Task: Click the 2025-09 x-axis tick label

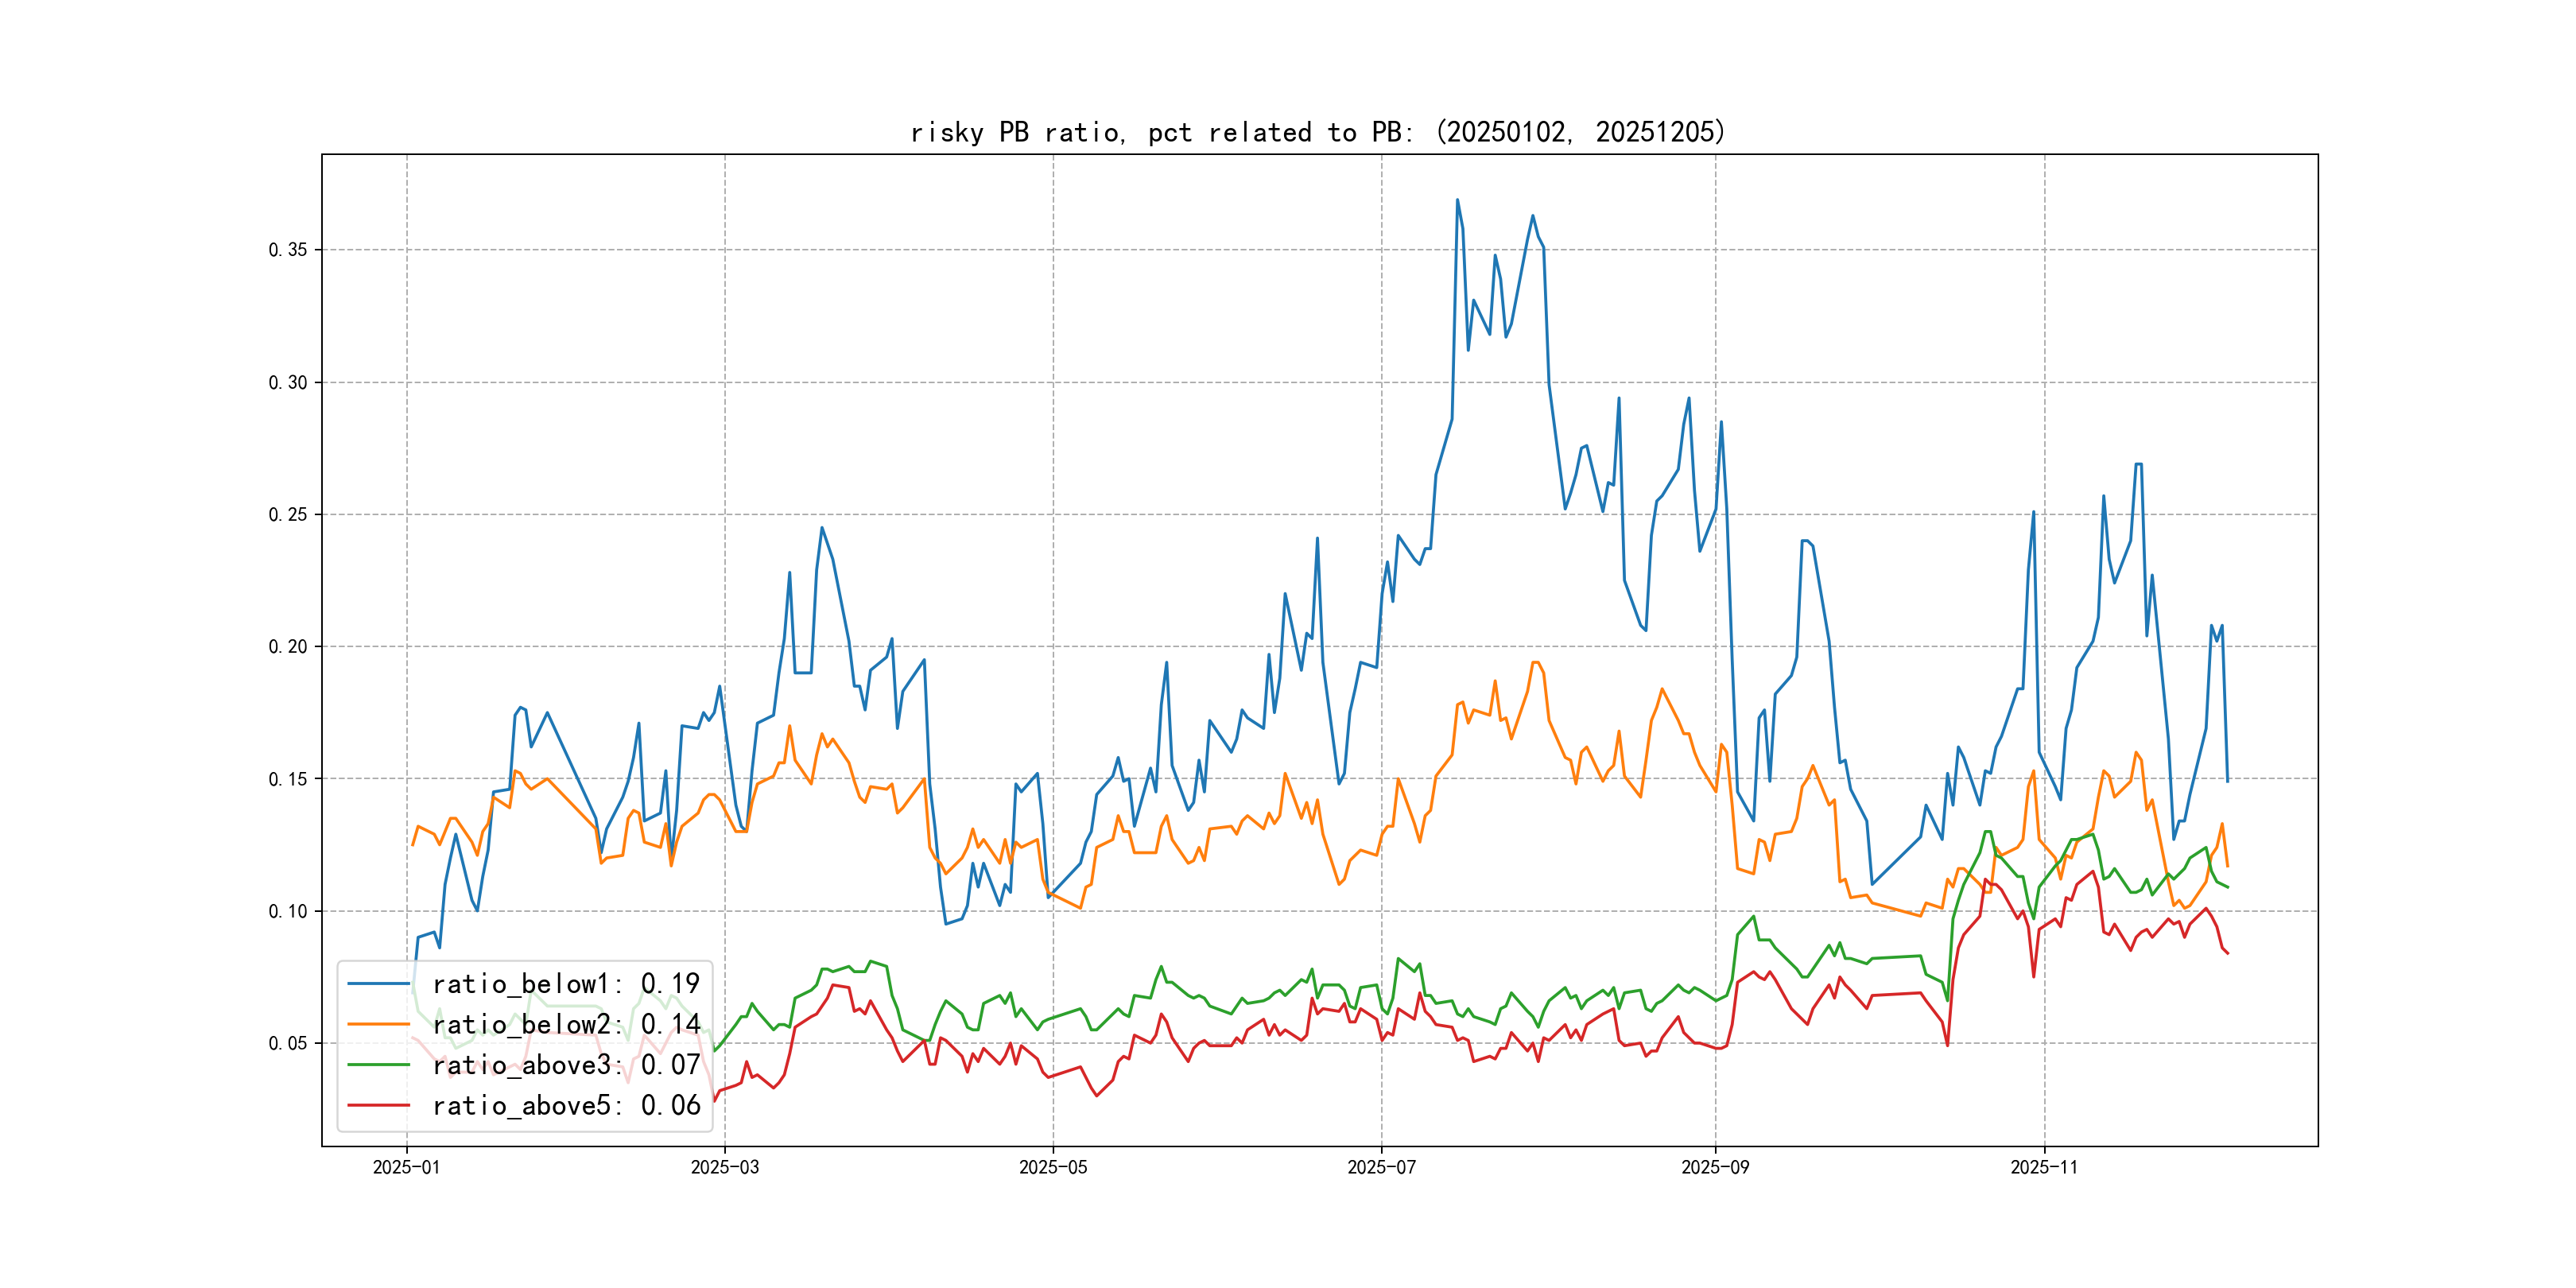Action: click(1715, 1168)
